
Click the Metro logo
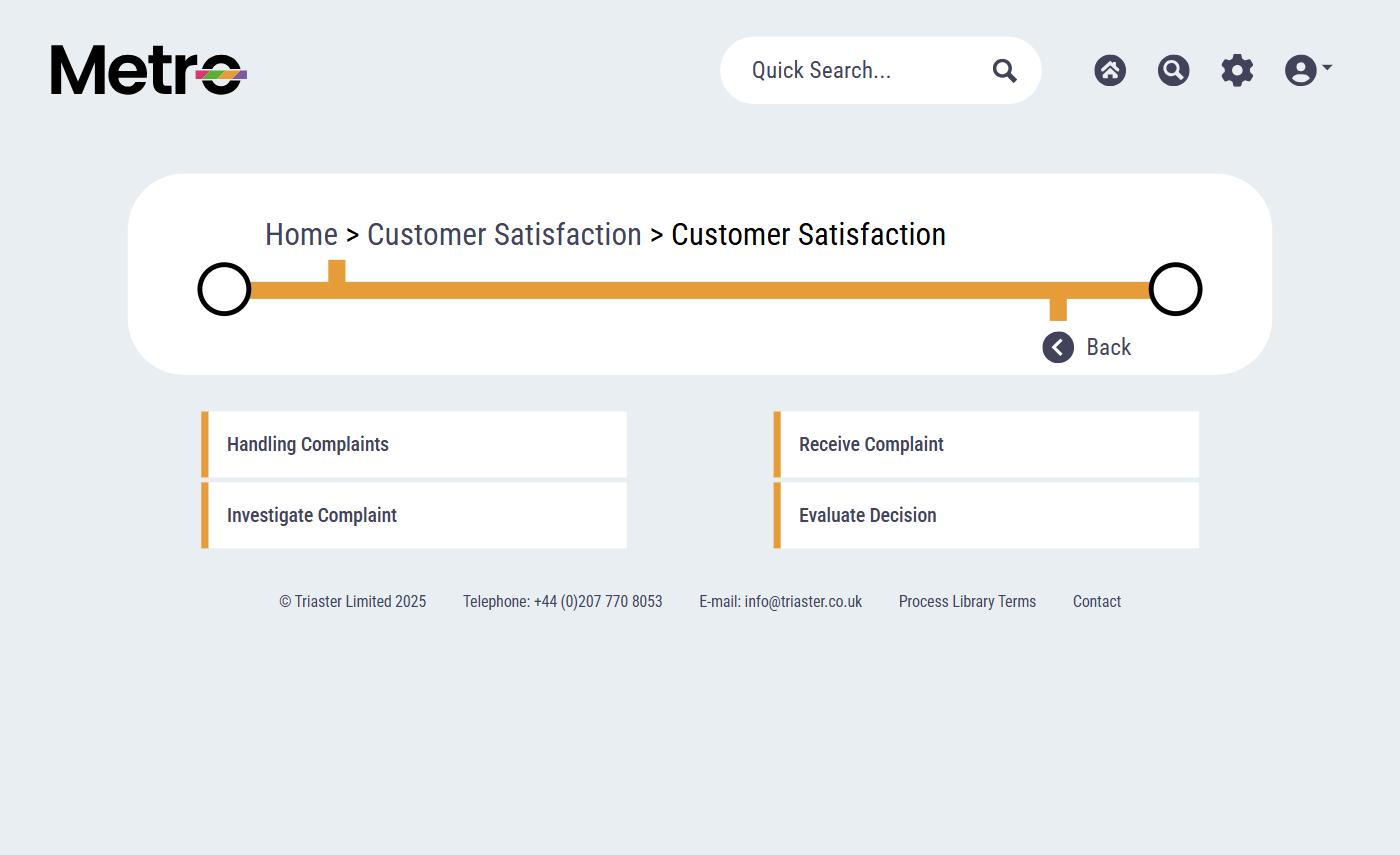[x=149, y=70]
